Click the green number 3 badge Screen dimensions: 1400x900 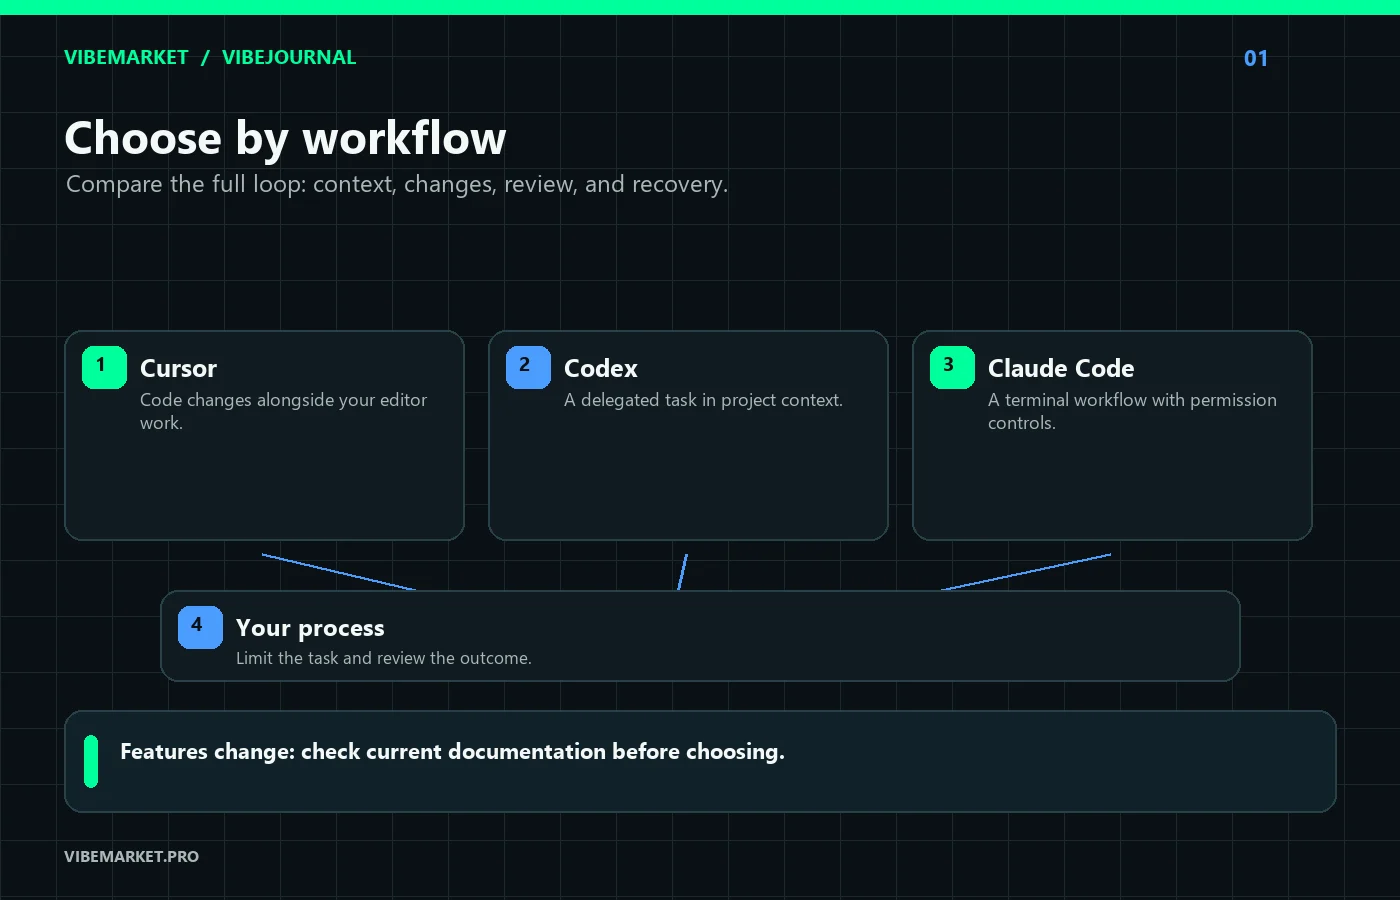point(952,367)
